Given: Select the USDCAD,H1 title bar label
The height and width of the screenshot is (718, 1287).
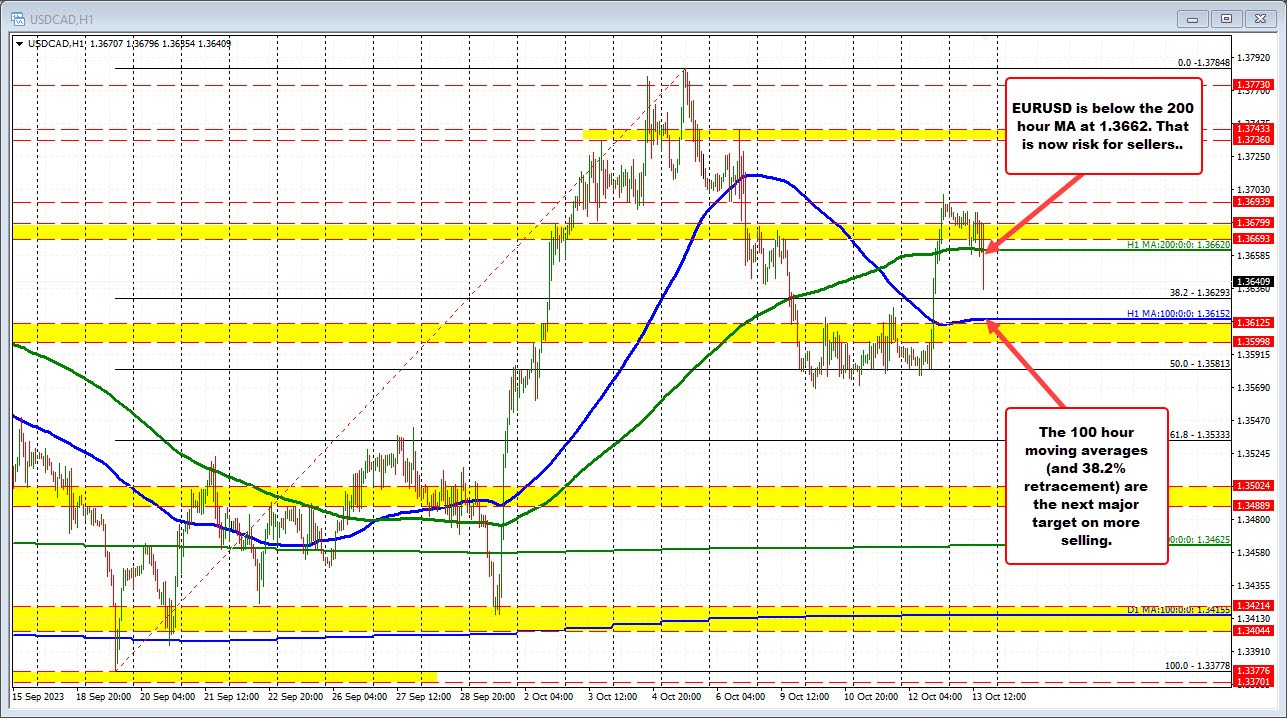Looking at the screenshot, I should [60, 18].
